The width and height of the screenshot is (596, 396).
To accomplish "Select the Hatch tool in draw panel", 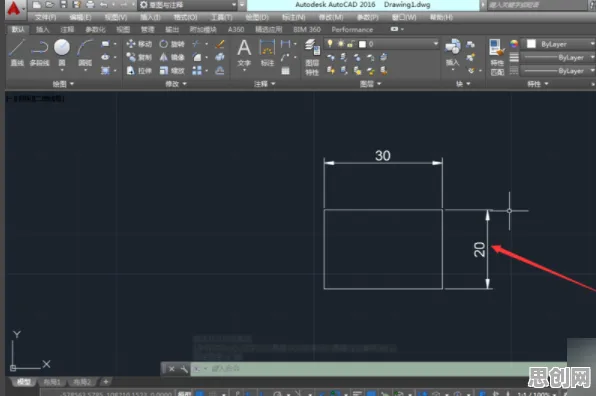I will pyautogui.click(x=105, y=70).
